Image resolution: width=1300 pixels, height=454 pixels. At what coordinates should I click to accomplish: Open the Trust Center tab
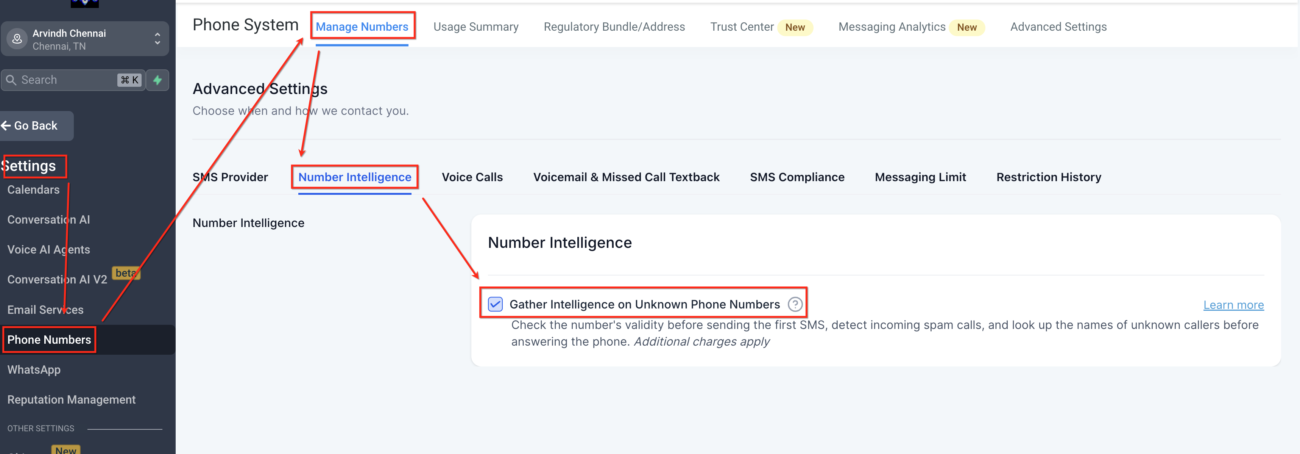[x=742, y=27]
